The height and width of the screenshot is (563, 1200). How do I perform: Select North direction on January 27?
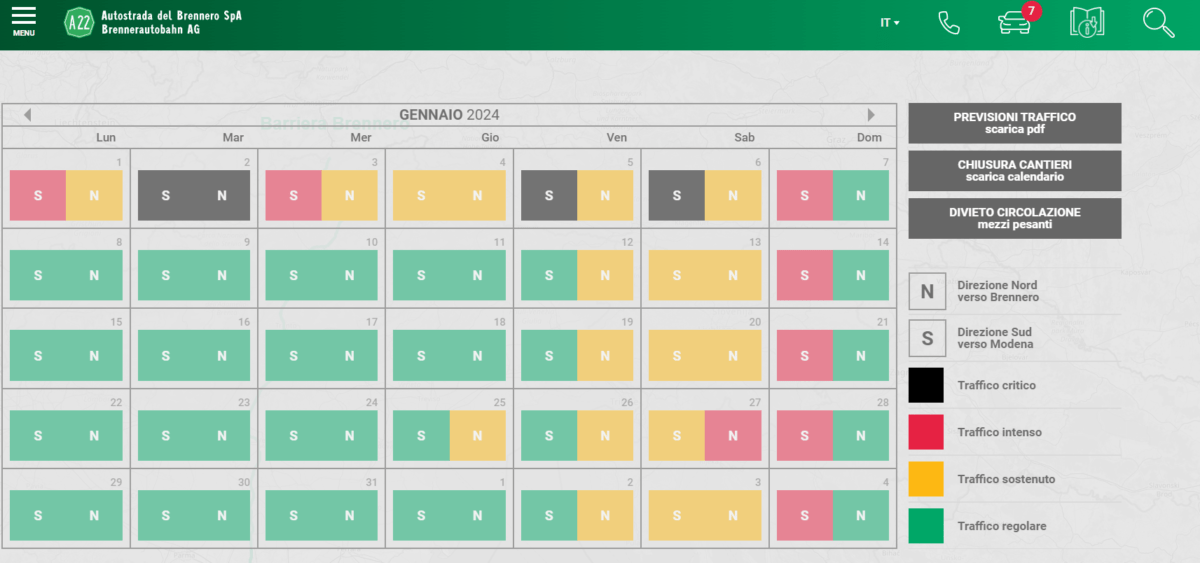(733, 435)
